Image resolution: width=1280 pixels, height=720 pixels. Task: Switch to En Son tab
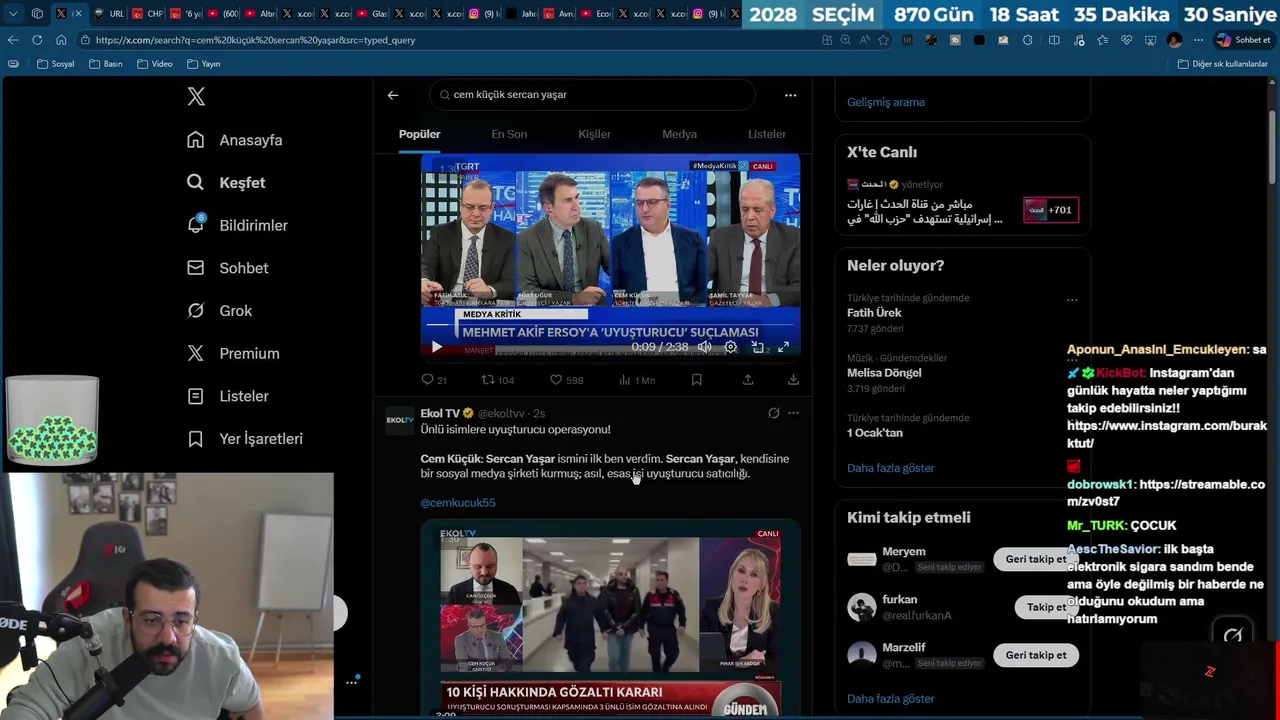[x=509, y=134]
